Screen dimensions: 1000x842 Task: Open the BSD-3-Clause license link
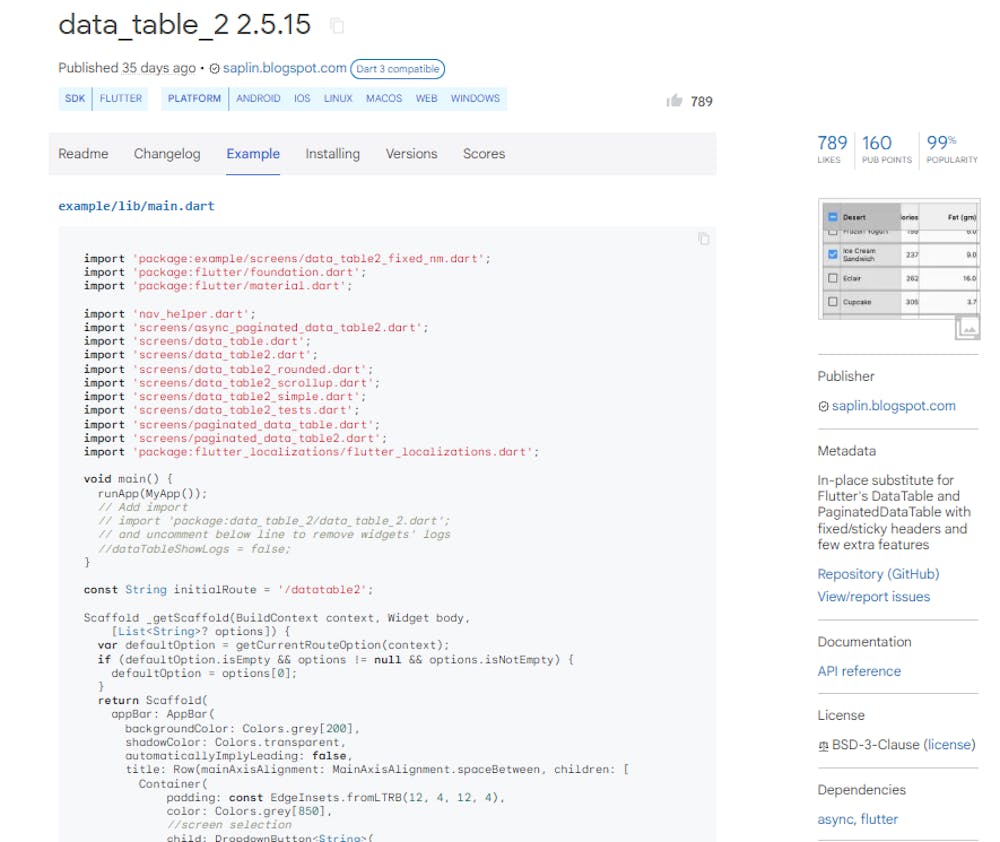[x=950, y=744]
